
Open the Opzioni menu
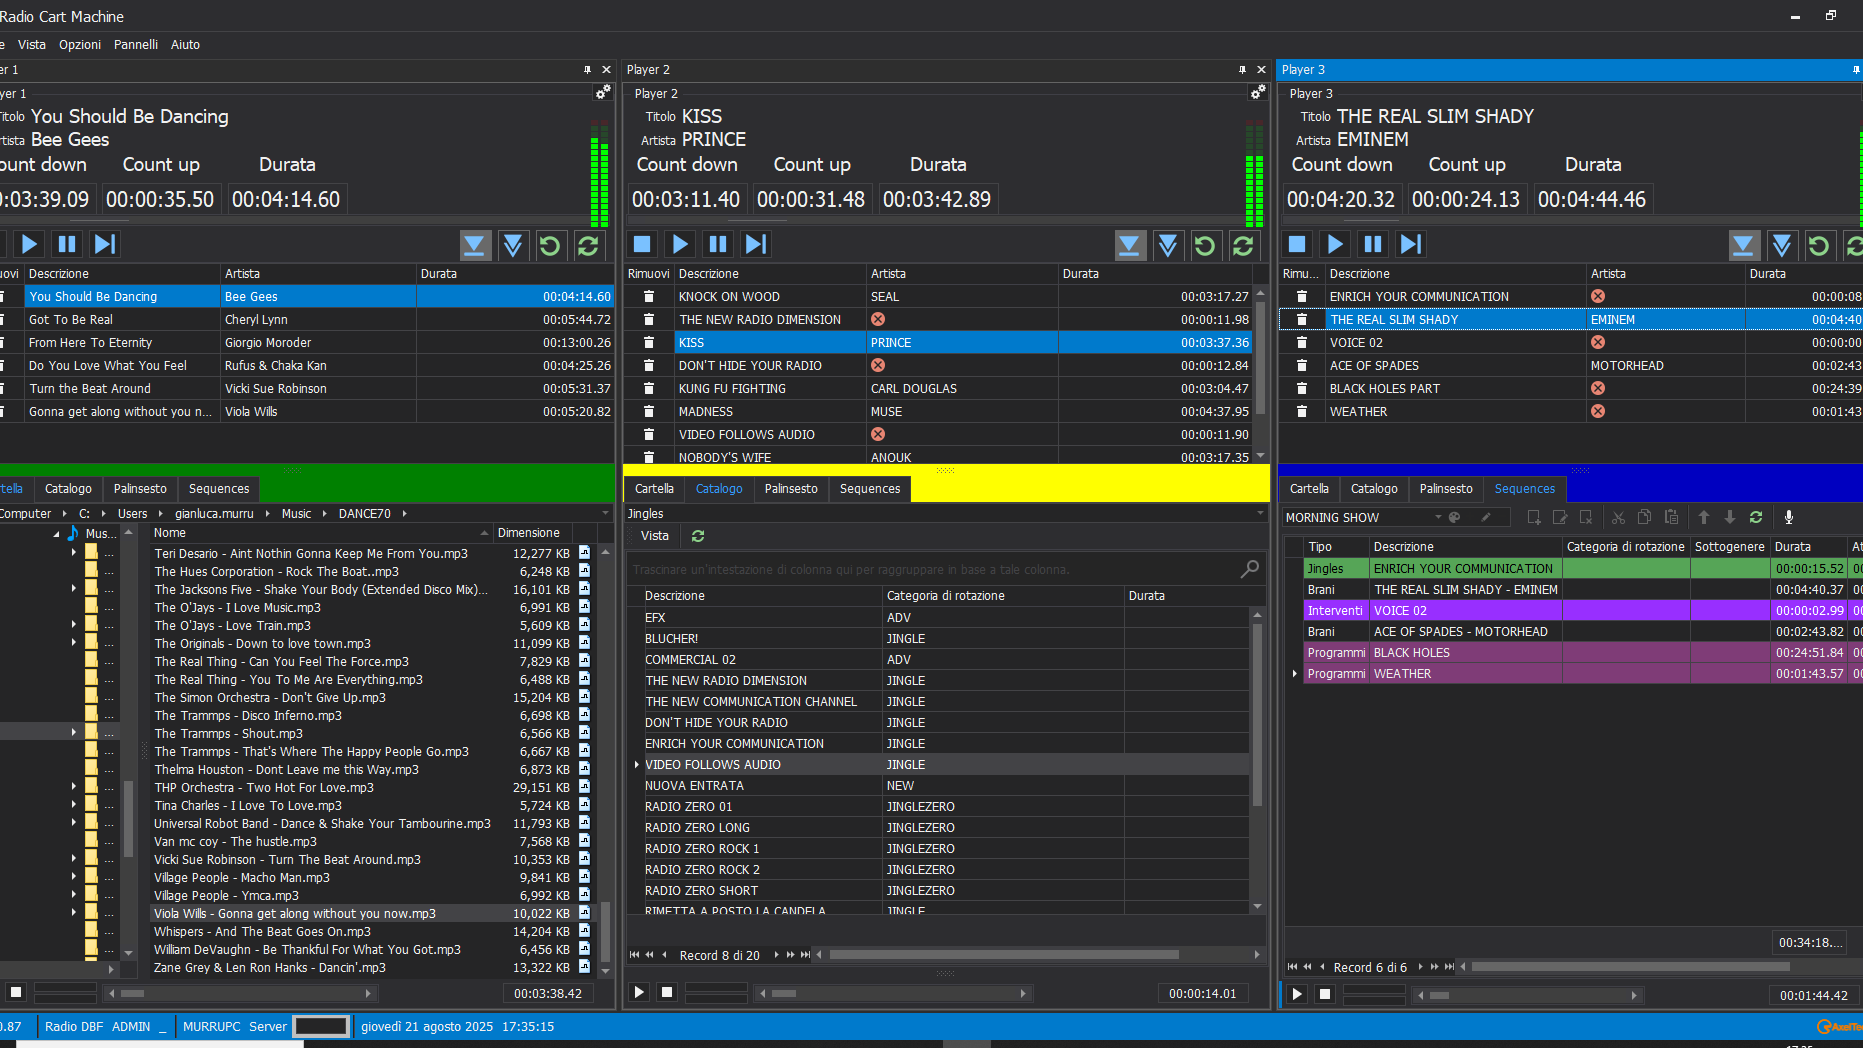pyautogui.click(x=80, y=44)
